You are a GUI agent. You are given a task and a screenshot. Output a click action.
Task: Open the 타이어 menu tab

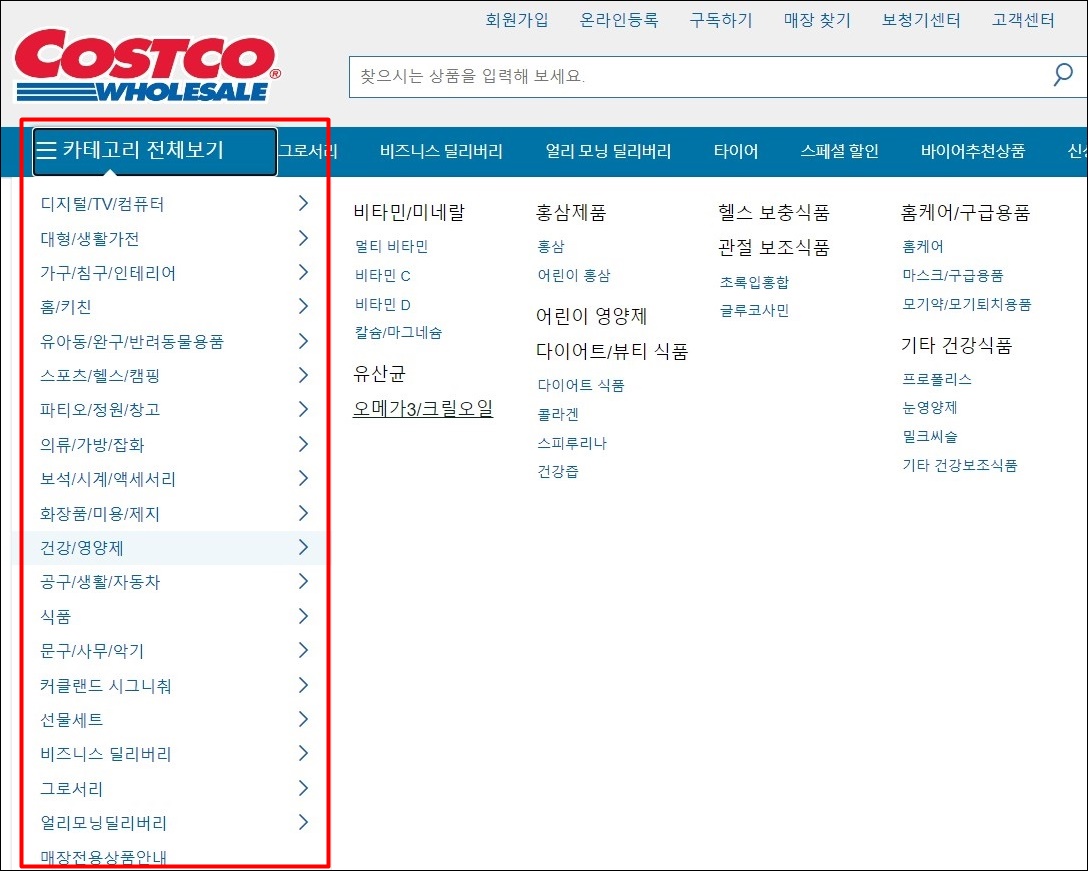pyautogui.click(x=736, y=151)
